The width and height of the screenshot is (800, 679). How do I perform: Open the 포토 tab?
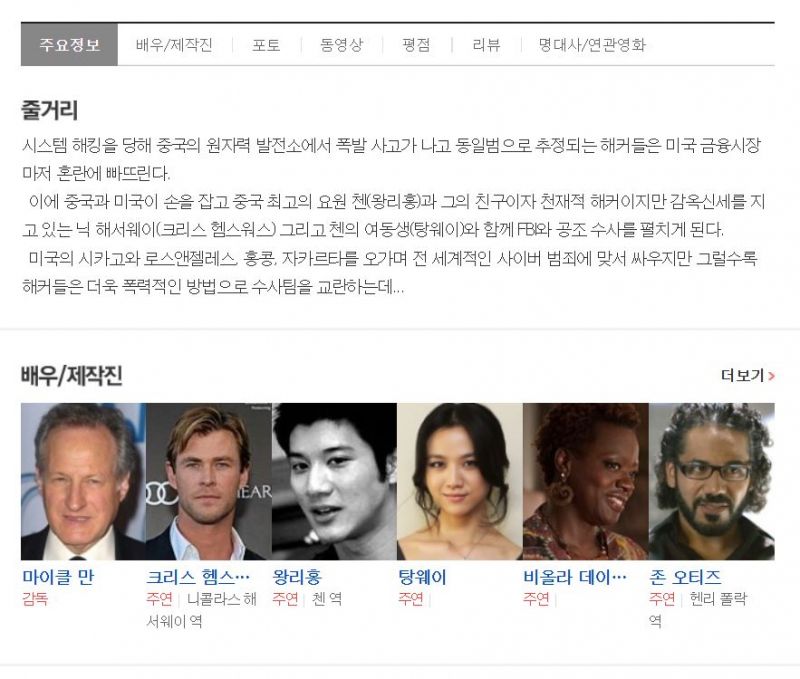266,45
